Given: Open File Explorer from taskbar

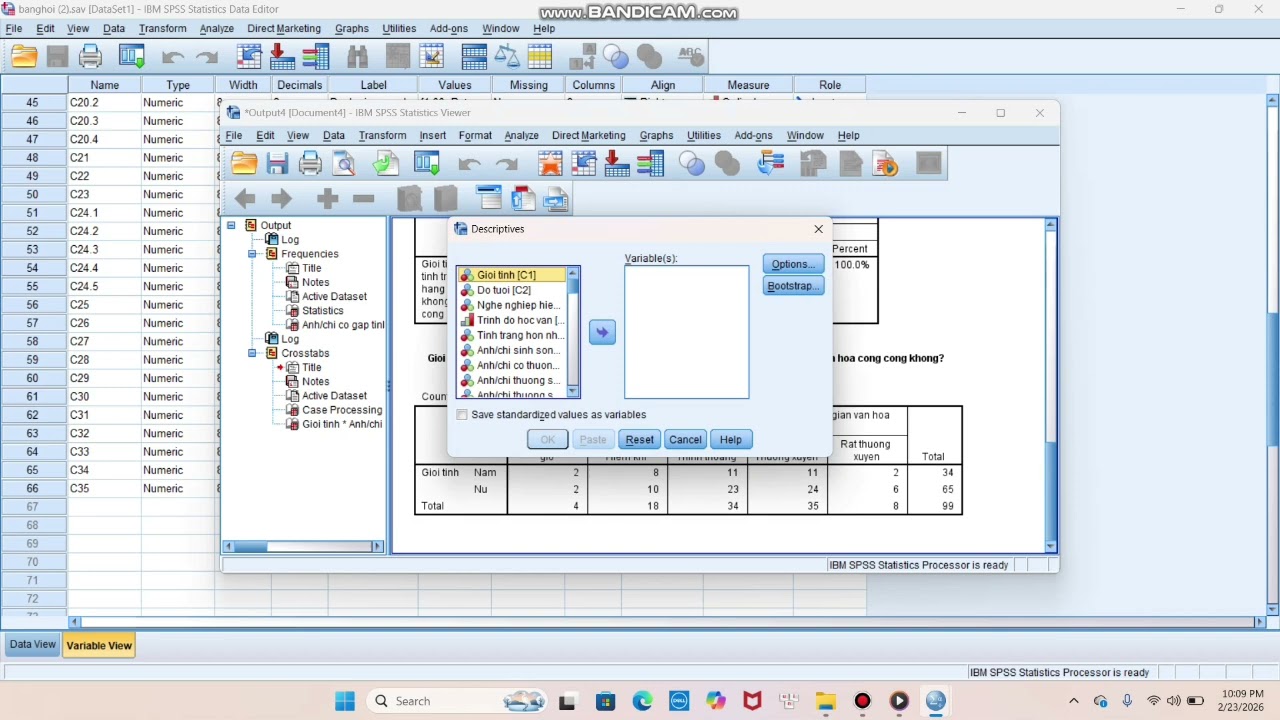Looking at the screenshot, I should pos(825,701).
